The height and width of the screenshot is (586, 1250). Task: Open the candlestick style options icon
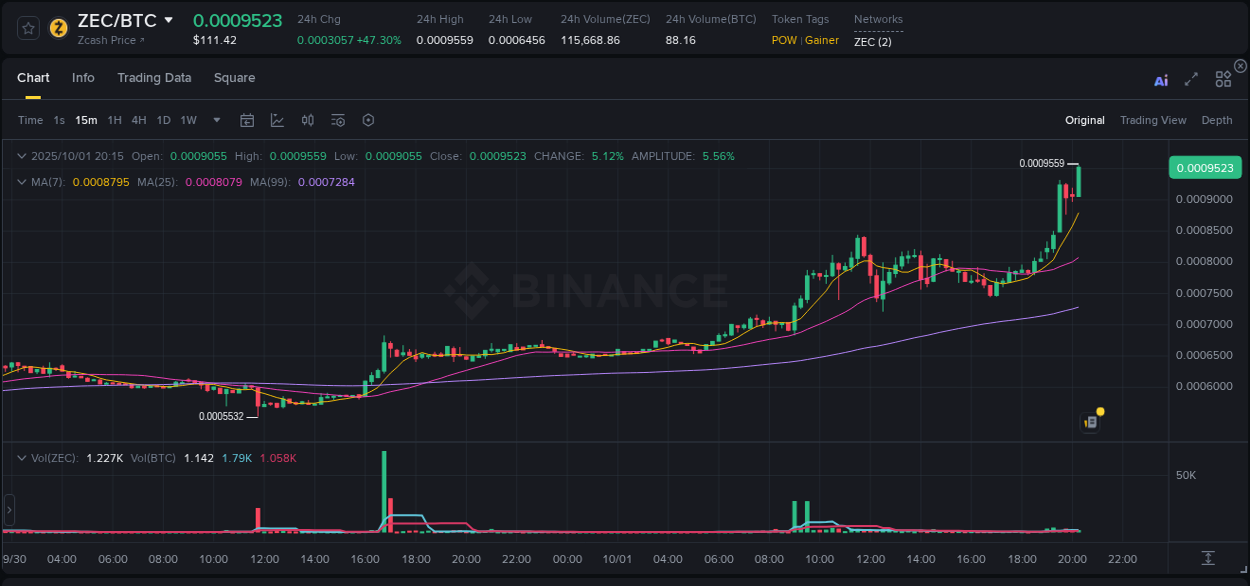point(308,120)
